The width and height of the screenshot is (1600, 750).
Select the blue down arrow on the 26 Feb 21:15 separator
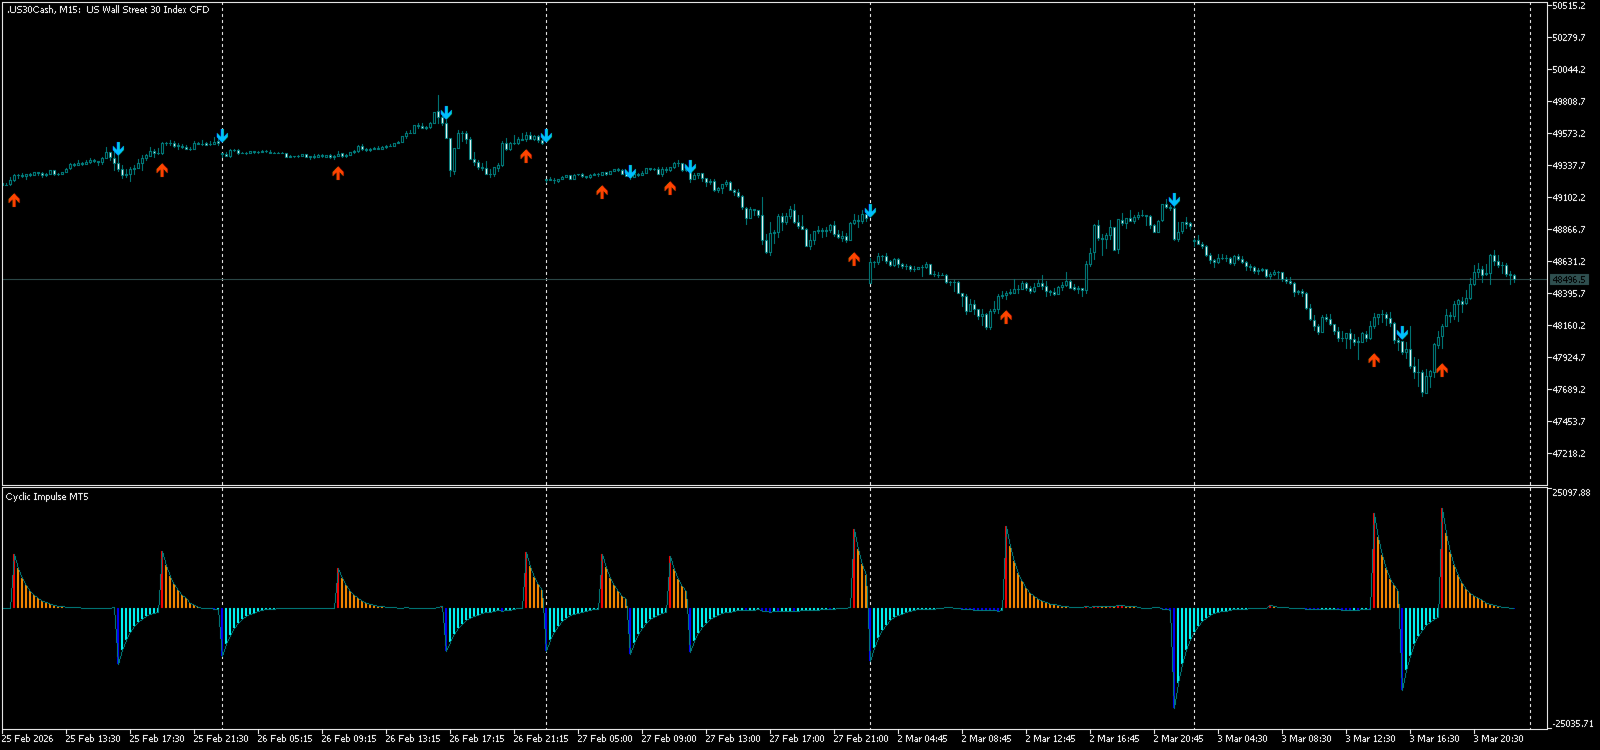546,136
